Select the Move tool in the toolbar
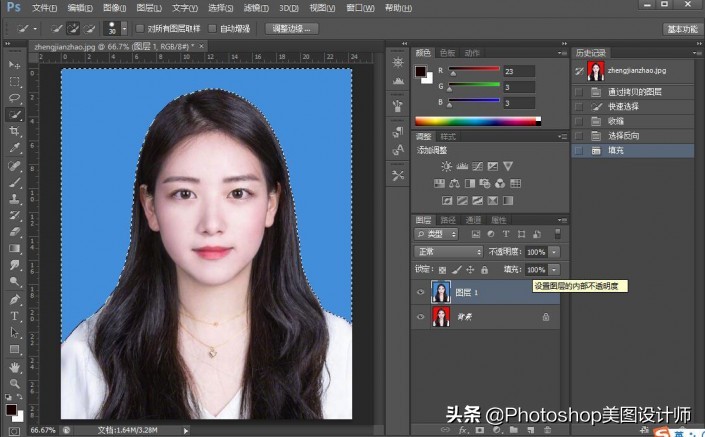 [x=14, y=64]
